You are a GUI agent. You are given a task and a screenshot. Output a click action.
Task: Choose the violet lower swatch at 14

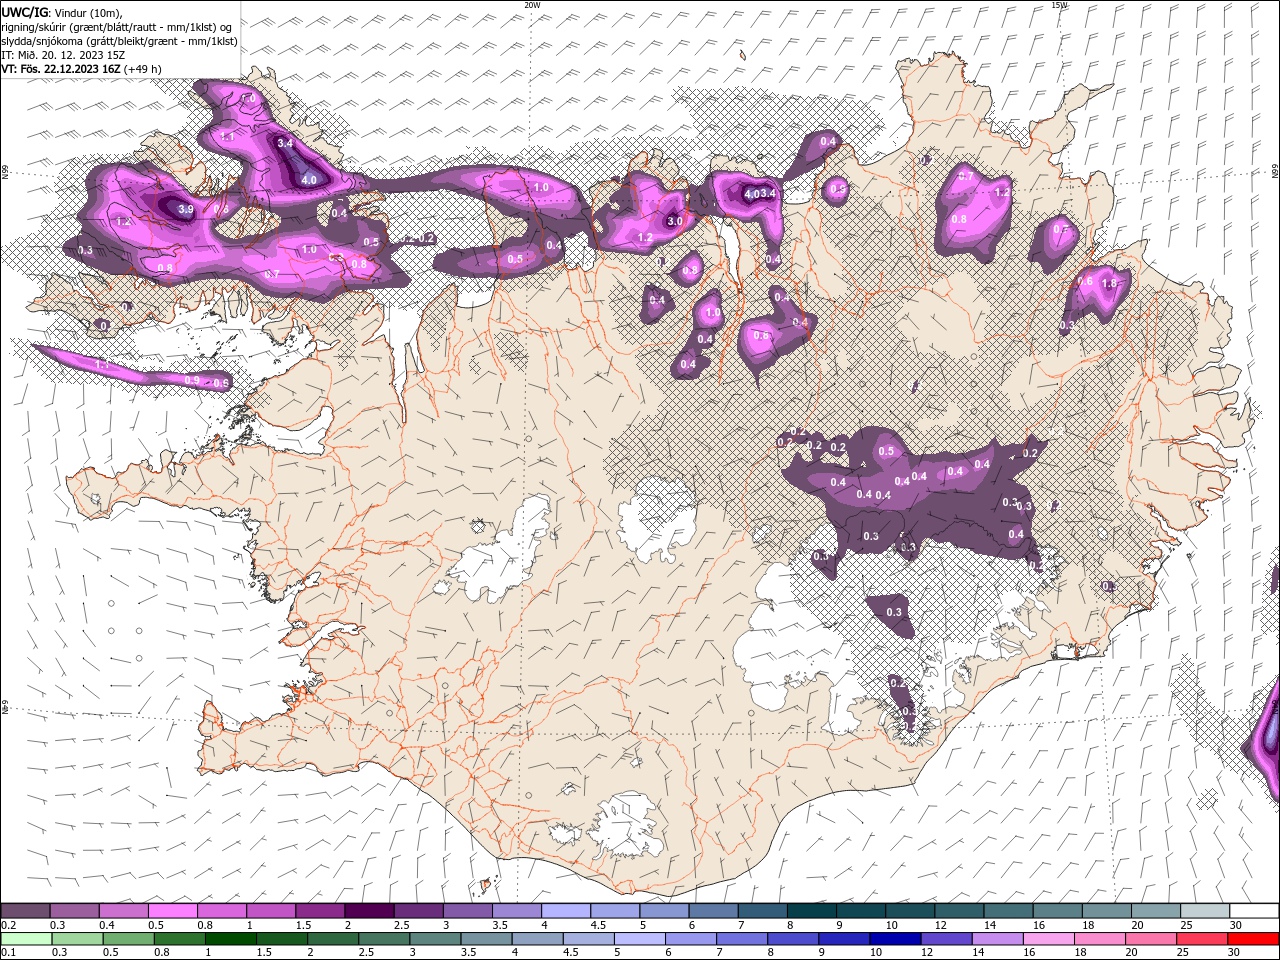[x=997, y=939]
